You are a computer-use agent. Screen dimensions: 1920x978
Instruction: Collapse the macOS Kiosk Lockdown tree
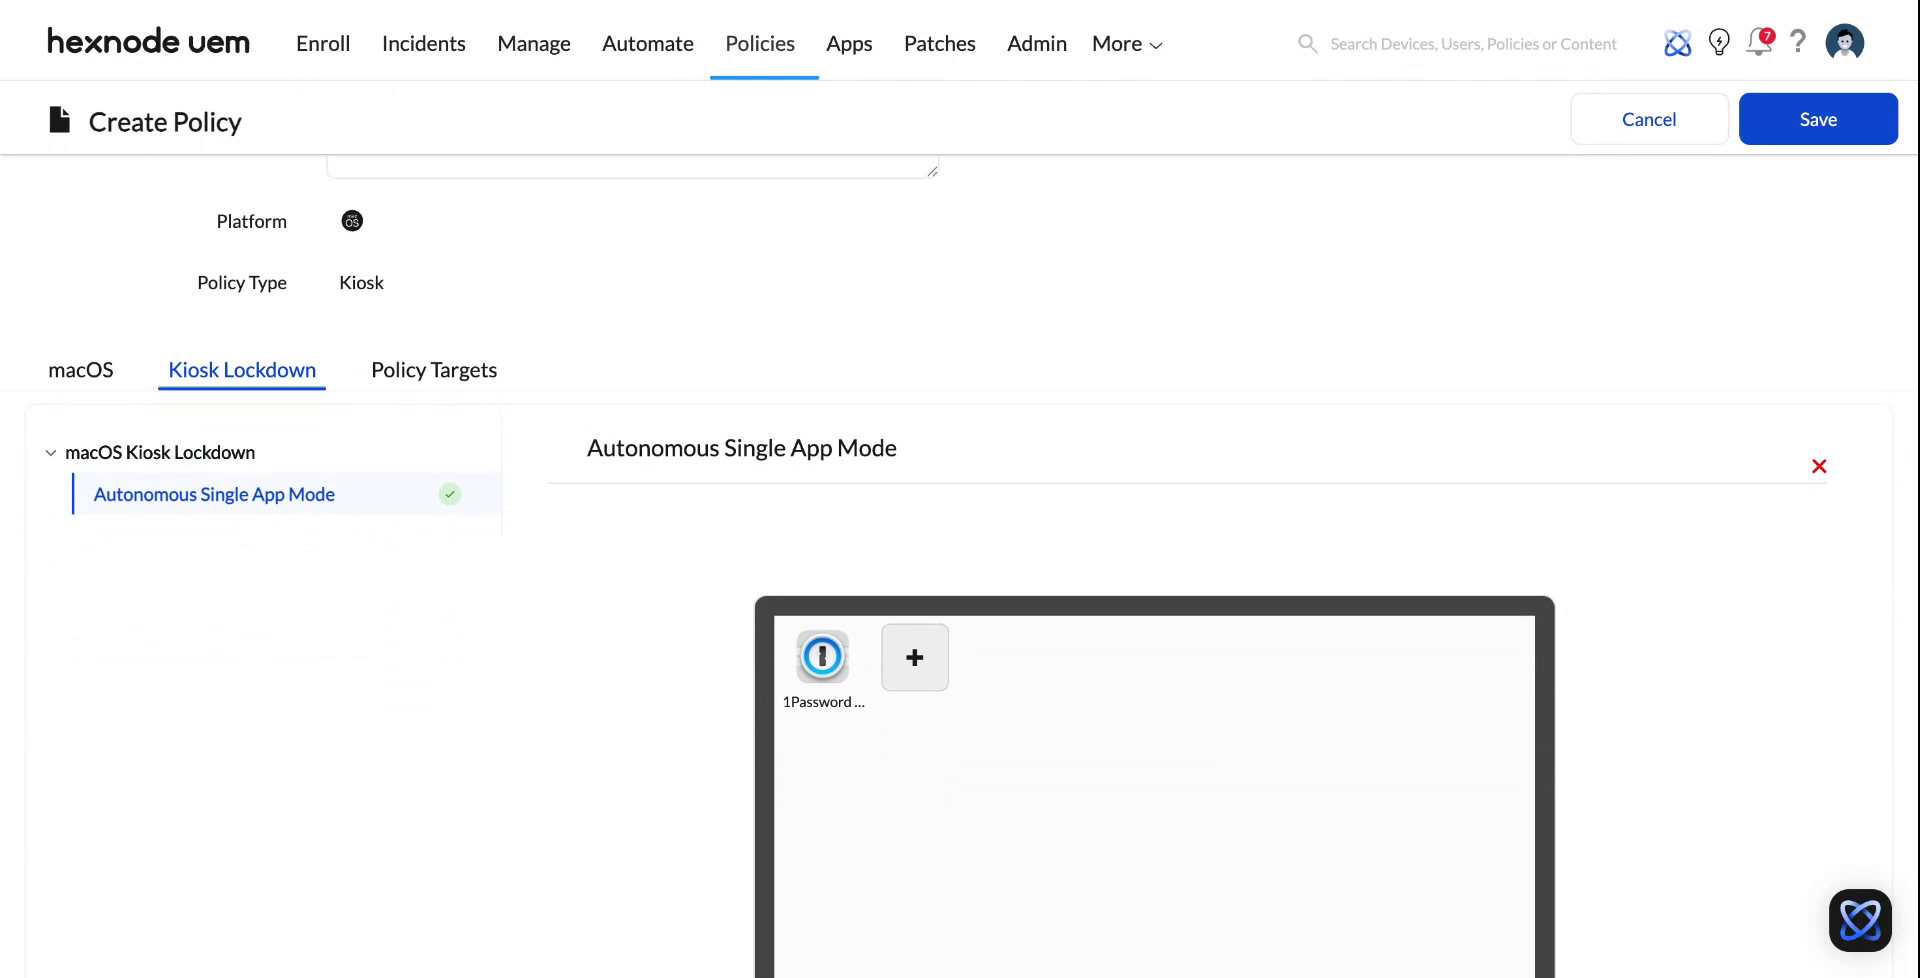tap(51, 452)
